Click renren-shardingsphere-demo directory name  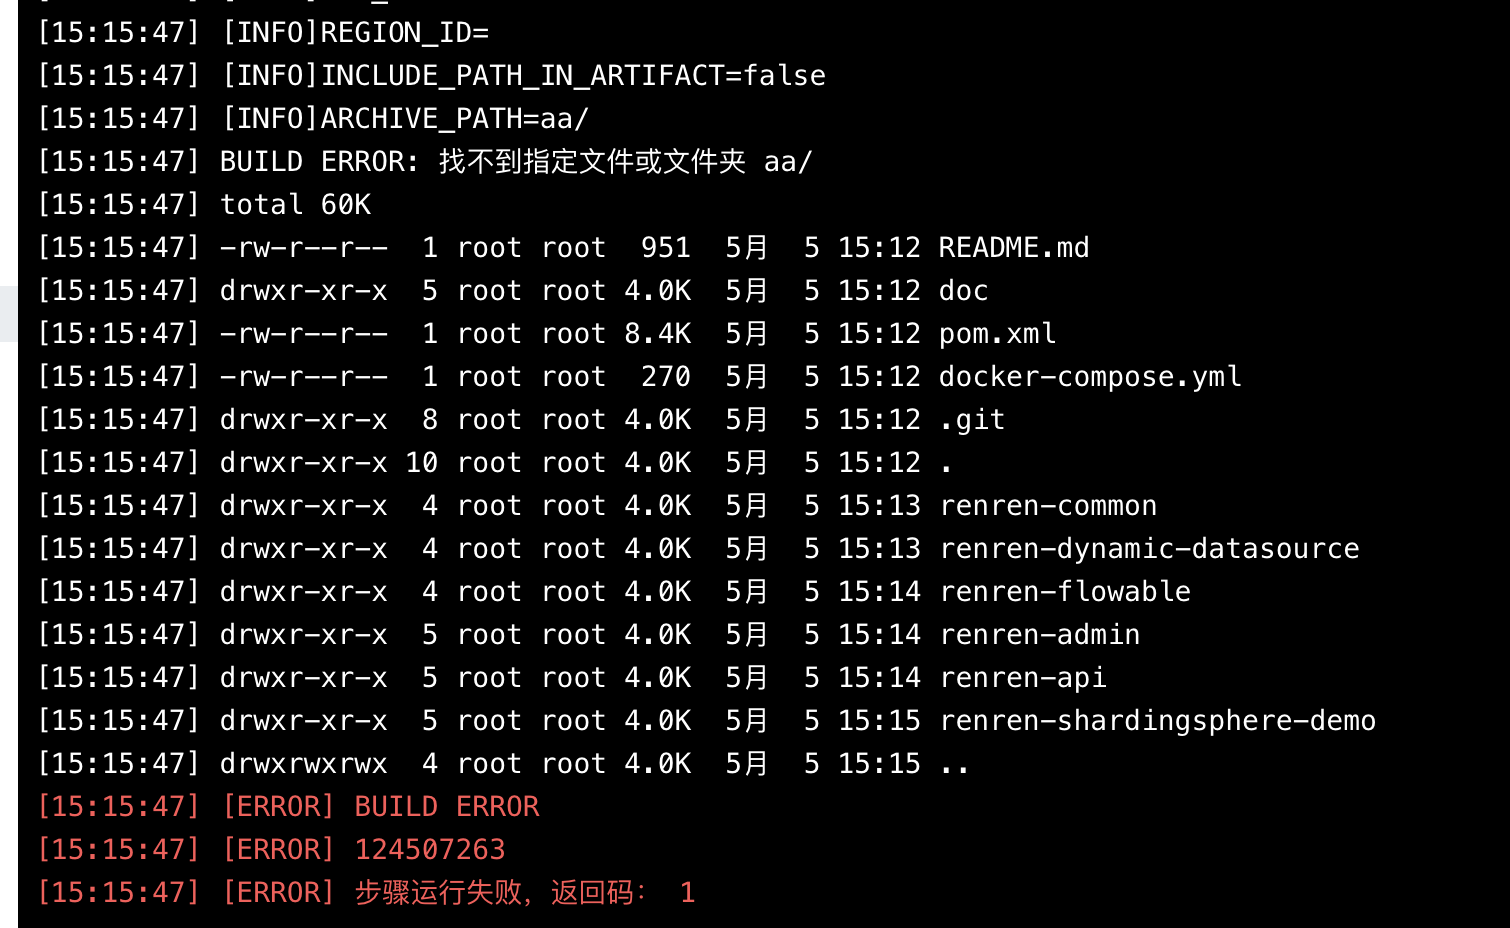1158,720
